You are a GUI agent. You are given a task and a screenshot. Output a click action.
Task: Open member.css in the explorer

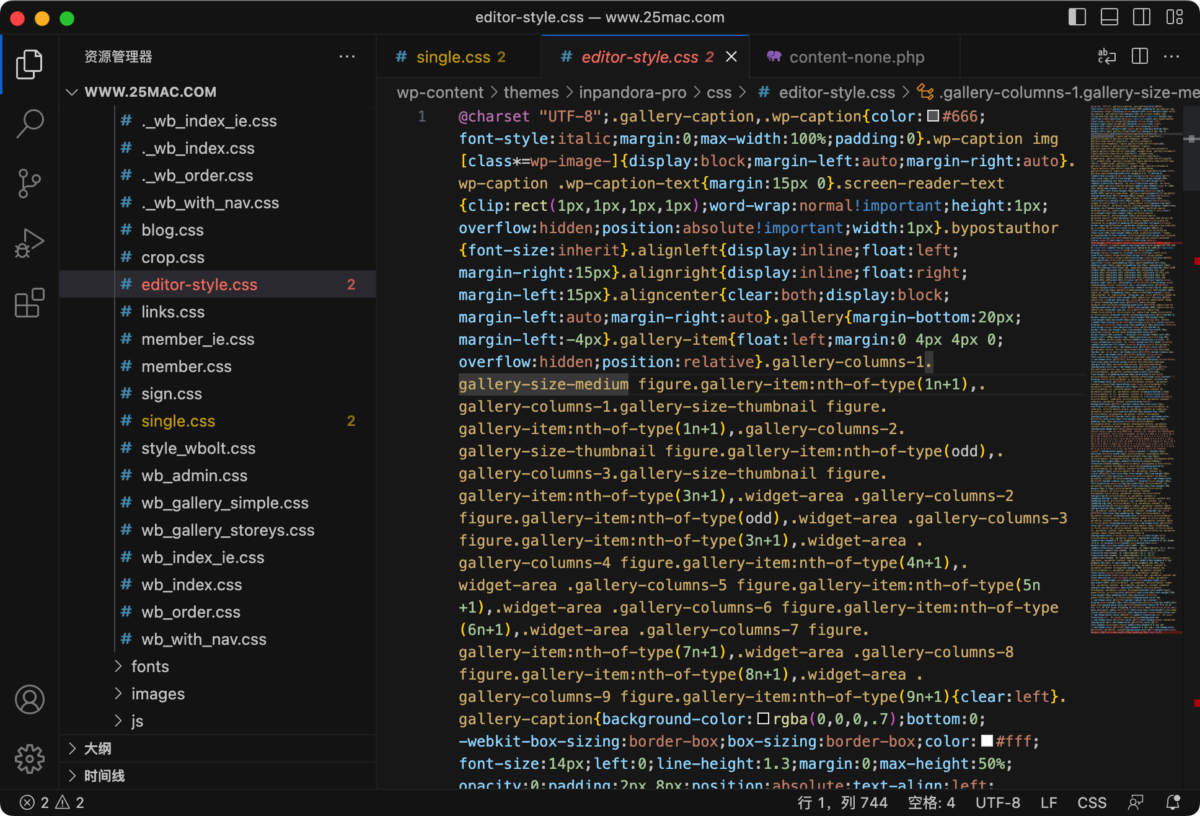217,366
